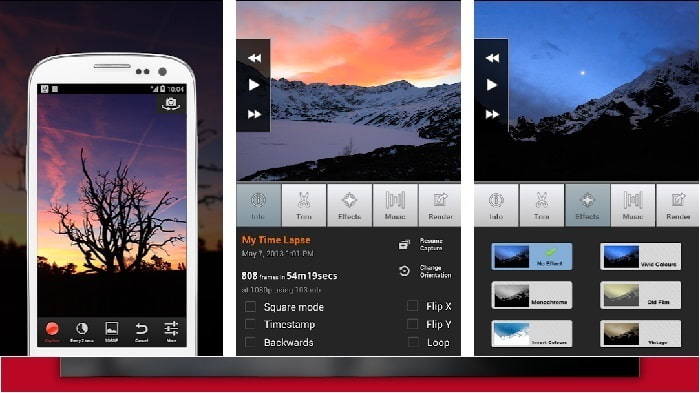
Task: Open the Render tab in right panel
Action: pyautogui.click(x=678, y=205)
